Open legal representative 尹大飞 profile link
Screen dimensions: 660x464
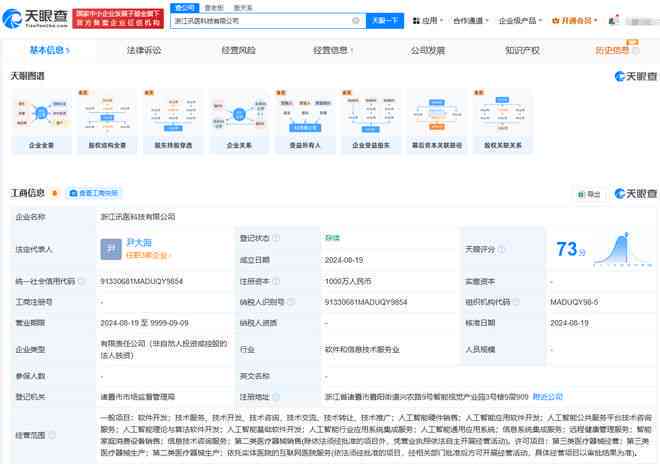[x=139, y=243]
